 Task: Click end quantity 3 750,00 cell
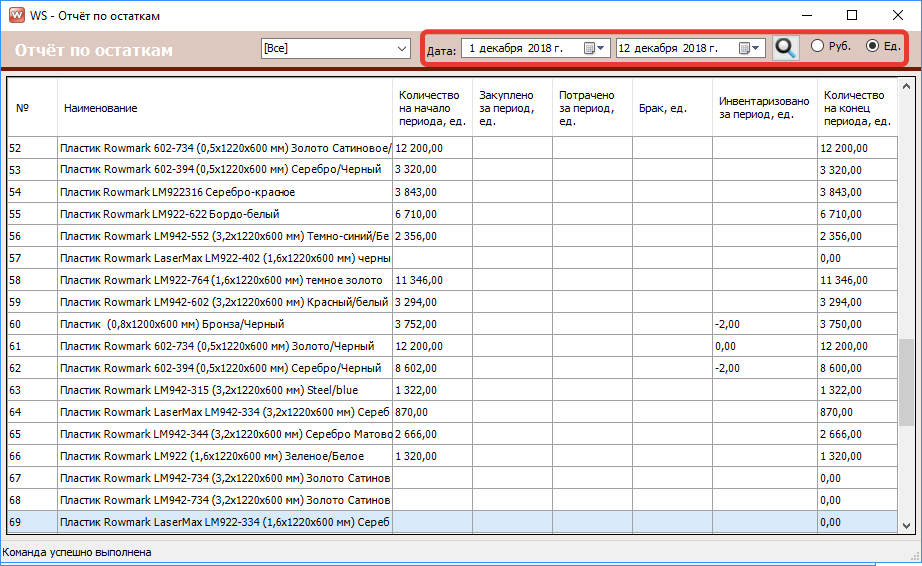[x=857, y=324]
